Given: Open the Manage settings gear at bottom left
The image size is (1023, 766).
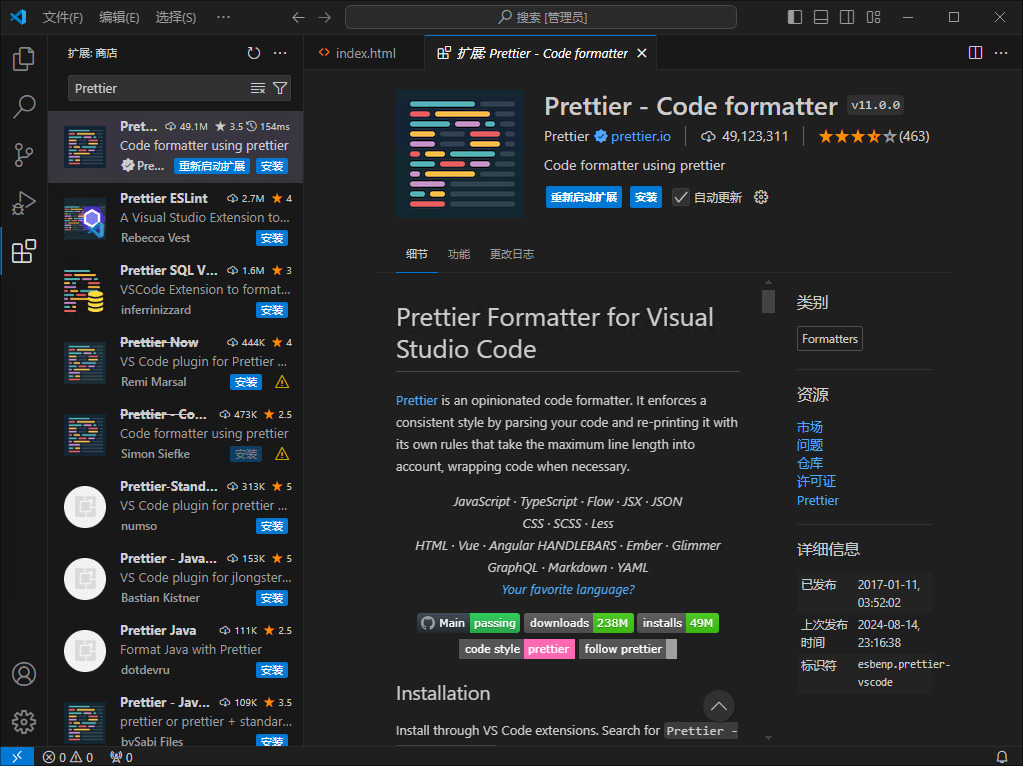Looking at the screenshot, I should [24, 722].
